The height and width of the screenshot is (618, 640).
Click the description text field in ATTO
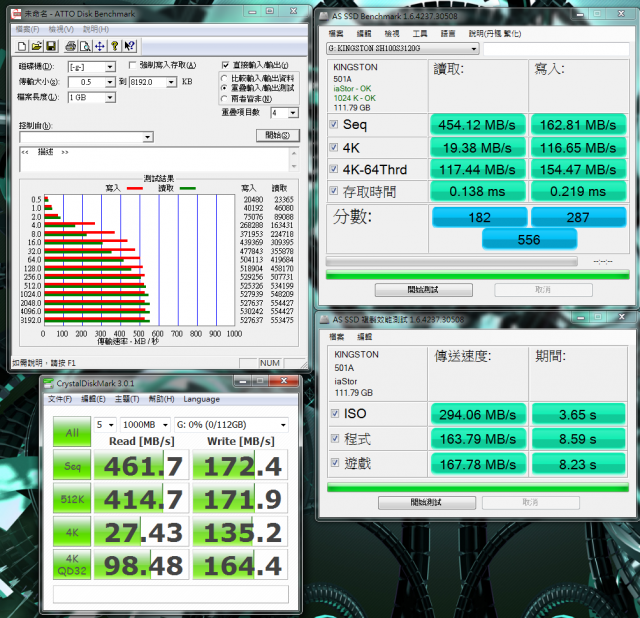[x=154, y=160]
